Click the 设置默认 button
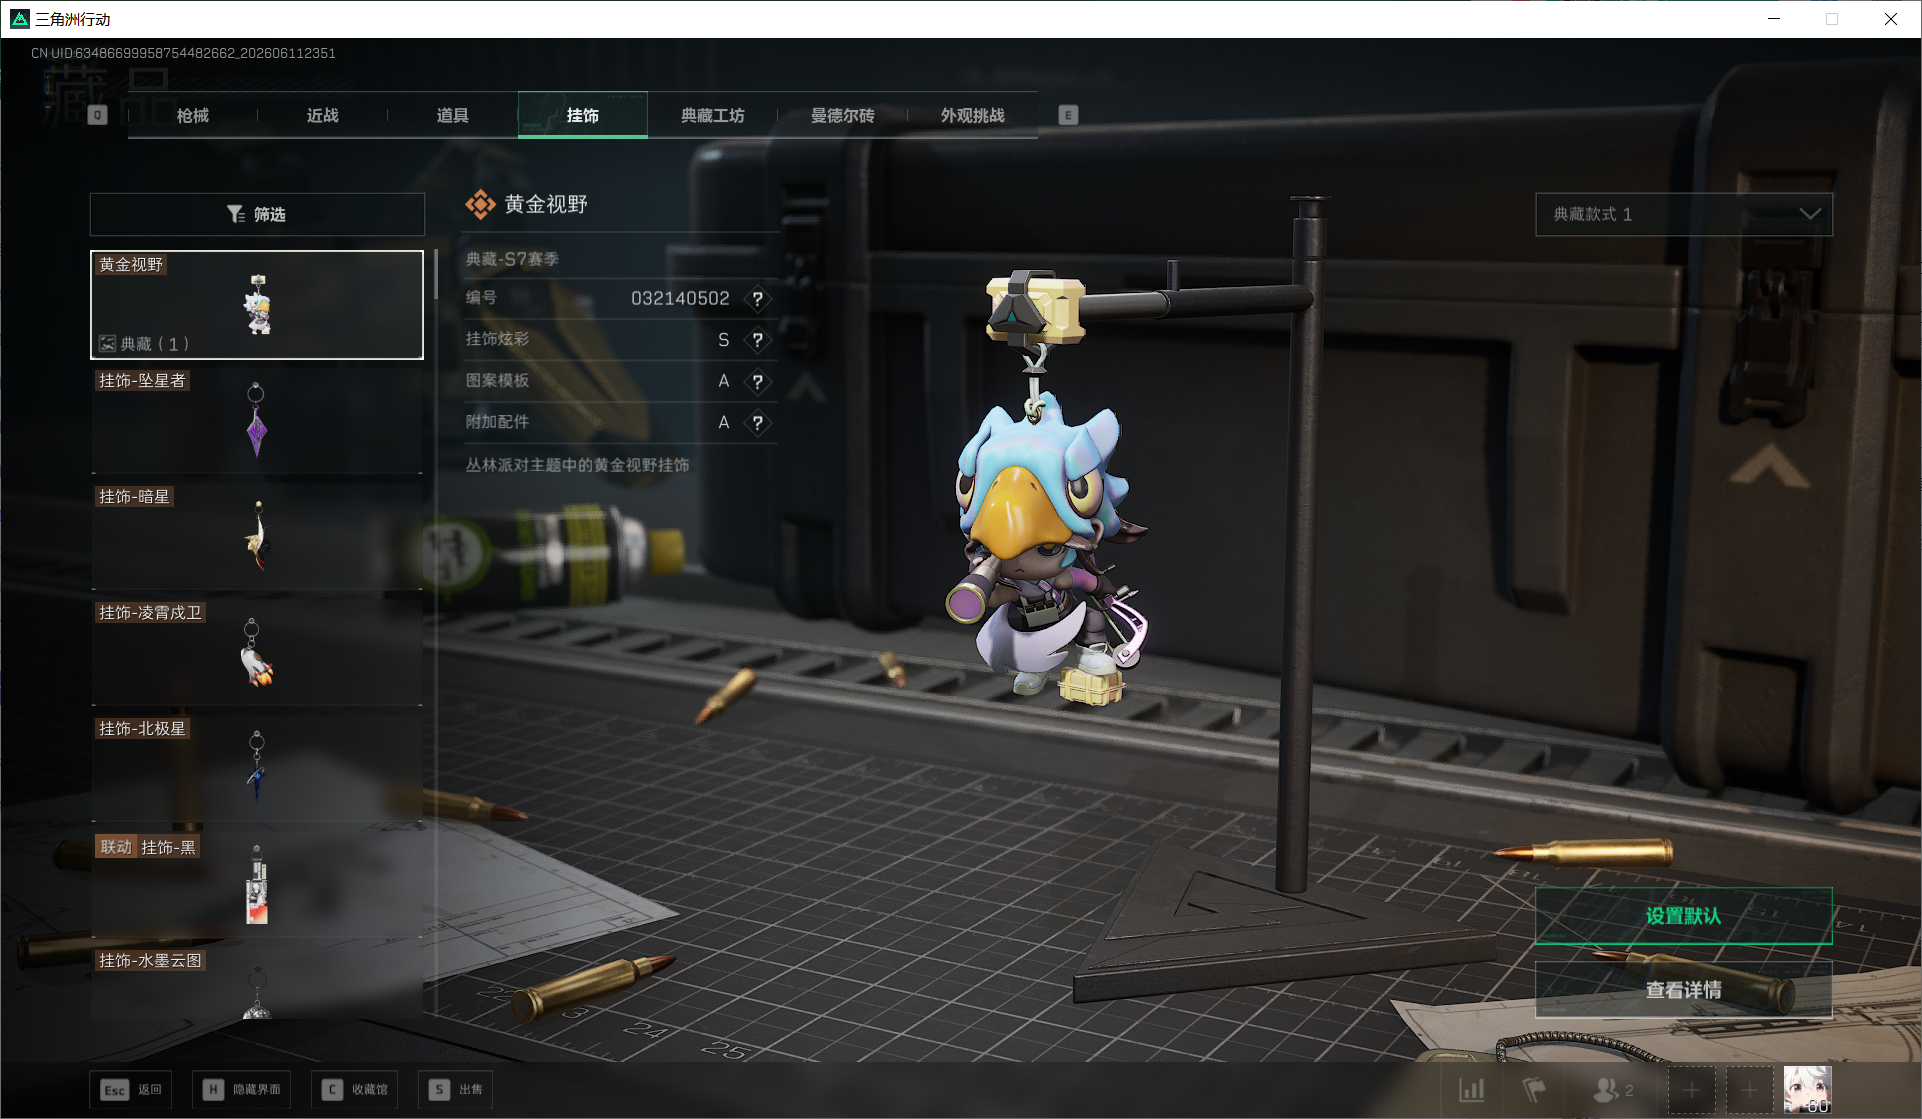 click(x=1683, y=916)
